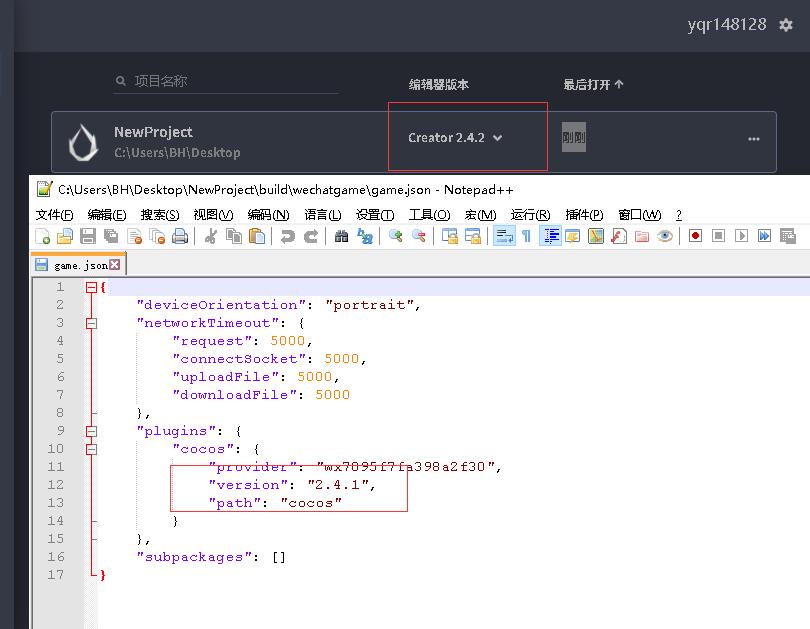
Task: Select the game.json document tab
Action: [78, 265]
